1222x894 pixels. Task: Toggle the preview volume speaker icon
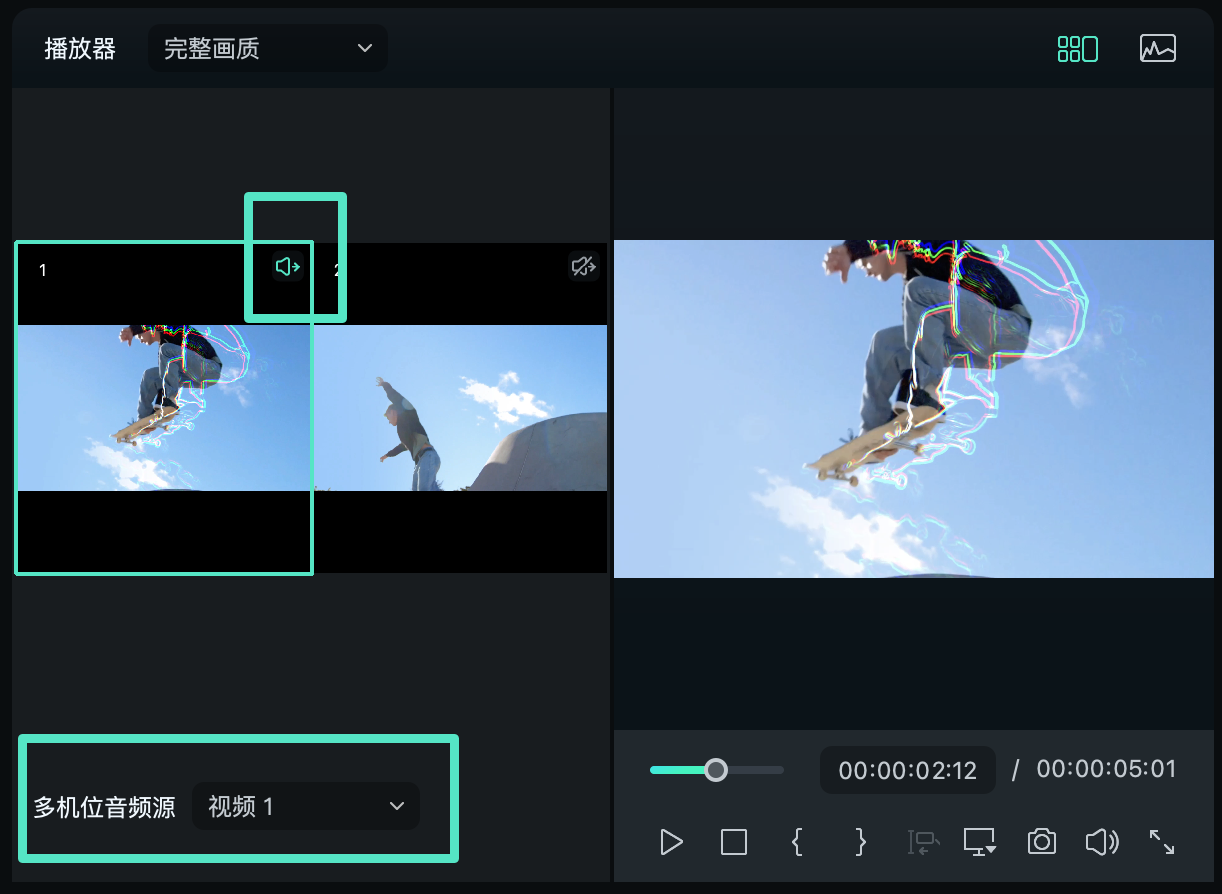point(1101,842)
